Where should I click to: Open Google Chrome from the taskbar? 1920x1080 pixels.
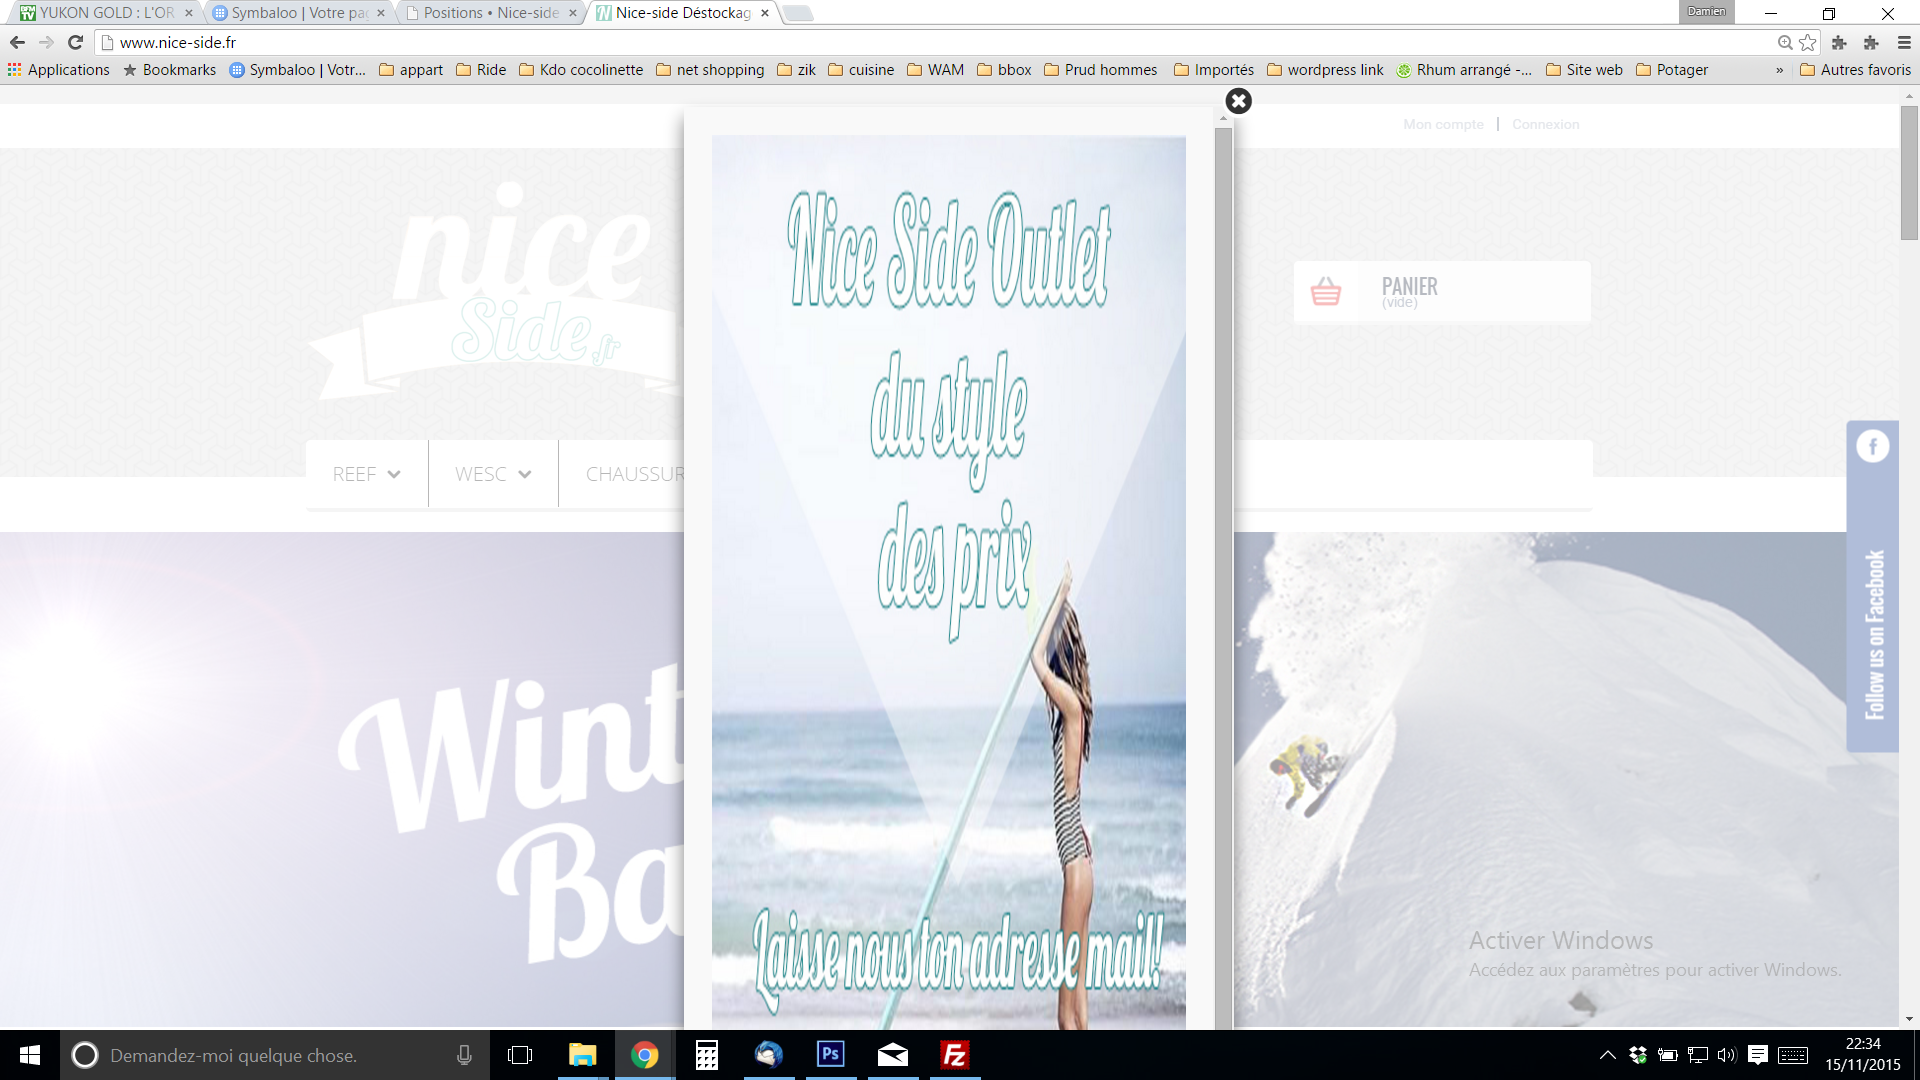coord(645,1055)
